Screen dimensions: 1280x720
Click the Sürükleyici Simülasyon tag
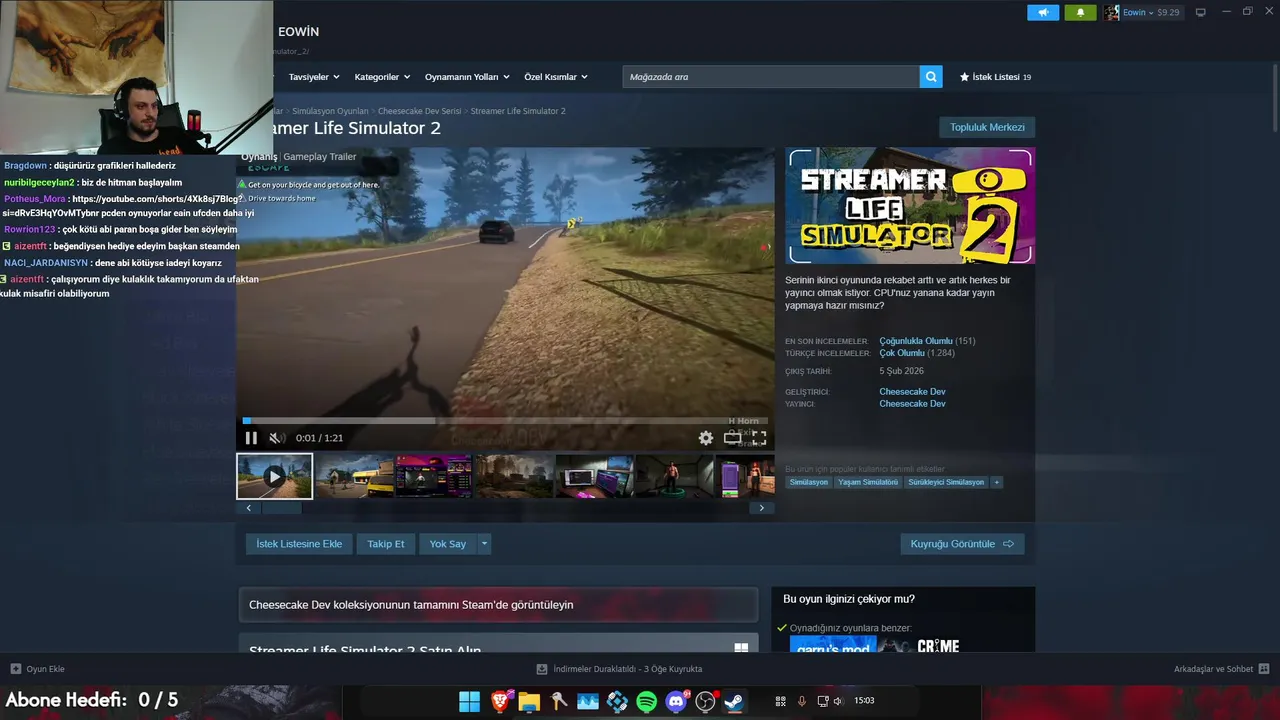click(x=946, y=482)
